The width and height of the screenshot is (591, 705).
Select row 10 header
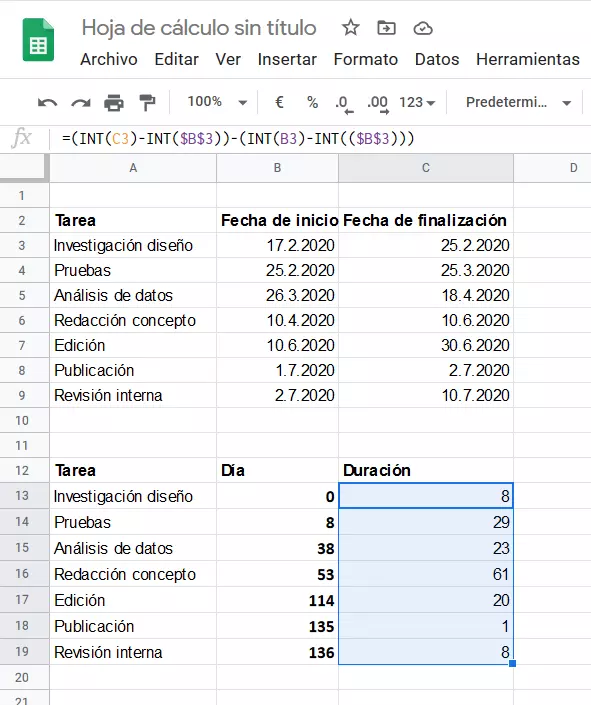pyautogui.click(x=24, y=420)
